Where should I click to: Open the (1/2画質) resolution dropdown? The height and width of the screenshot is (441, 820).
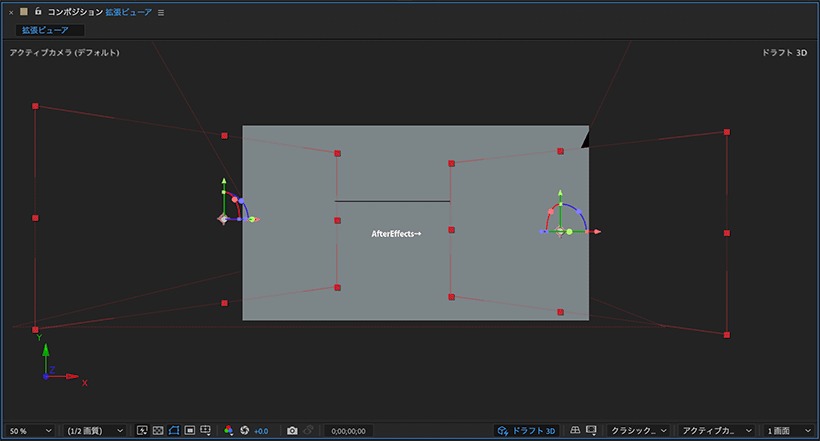[x=95, y=431]
